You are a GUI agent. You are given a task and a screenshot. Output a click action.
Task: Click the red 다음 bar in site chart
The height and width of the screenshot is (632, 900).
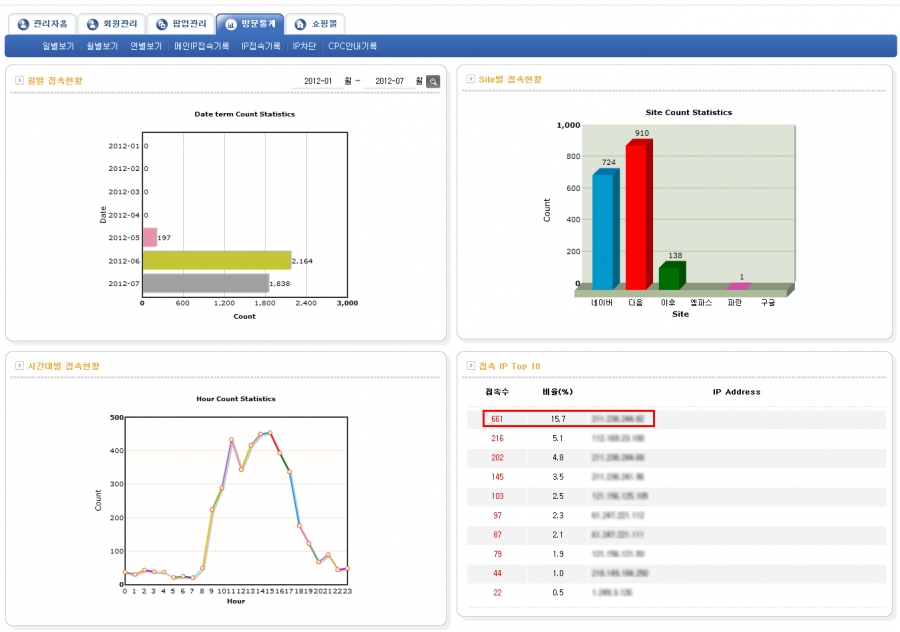pos(635,215)
